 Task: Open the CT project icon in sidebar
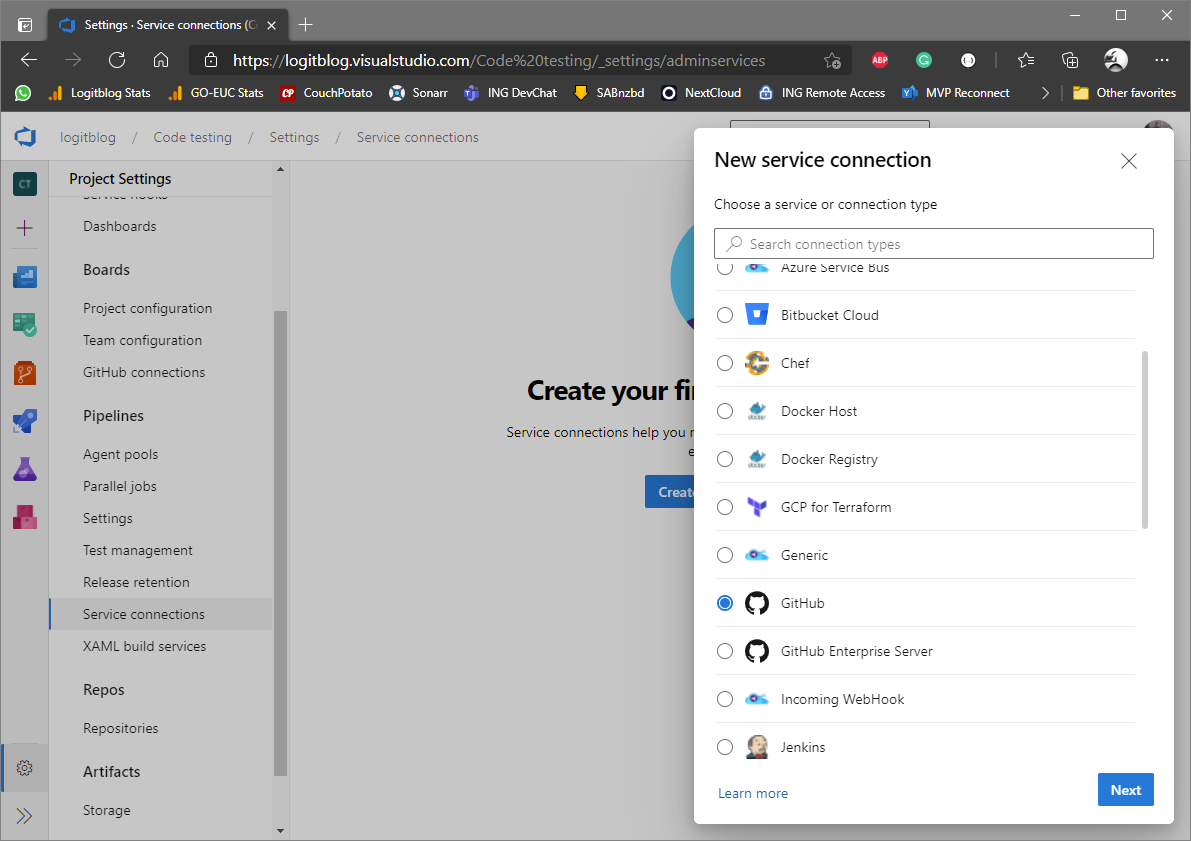(x=25, y=184)
